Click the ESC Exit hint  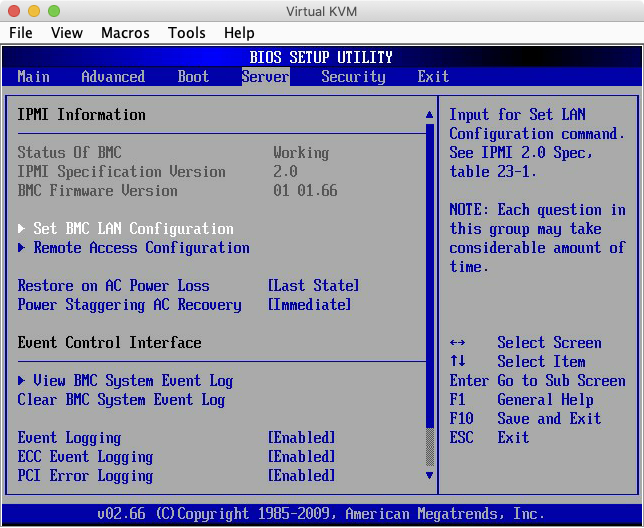tap(489, 438)
